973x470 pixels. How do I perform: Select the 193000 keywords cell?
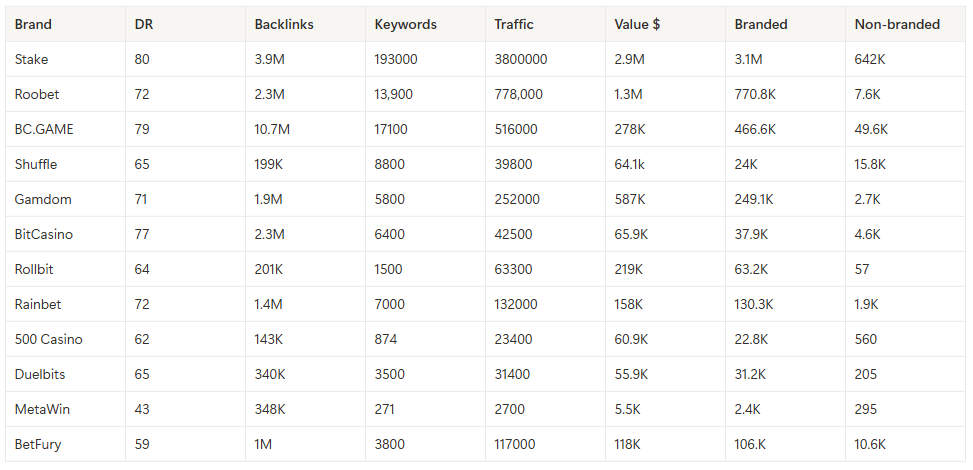(x=425, y=59)
